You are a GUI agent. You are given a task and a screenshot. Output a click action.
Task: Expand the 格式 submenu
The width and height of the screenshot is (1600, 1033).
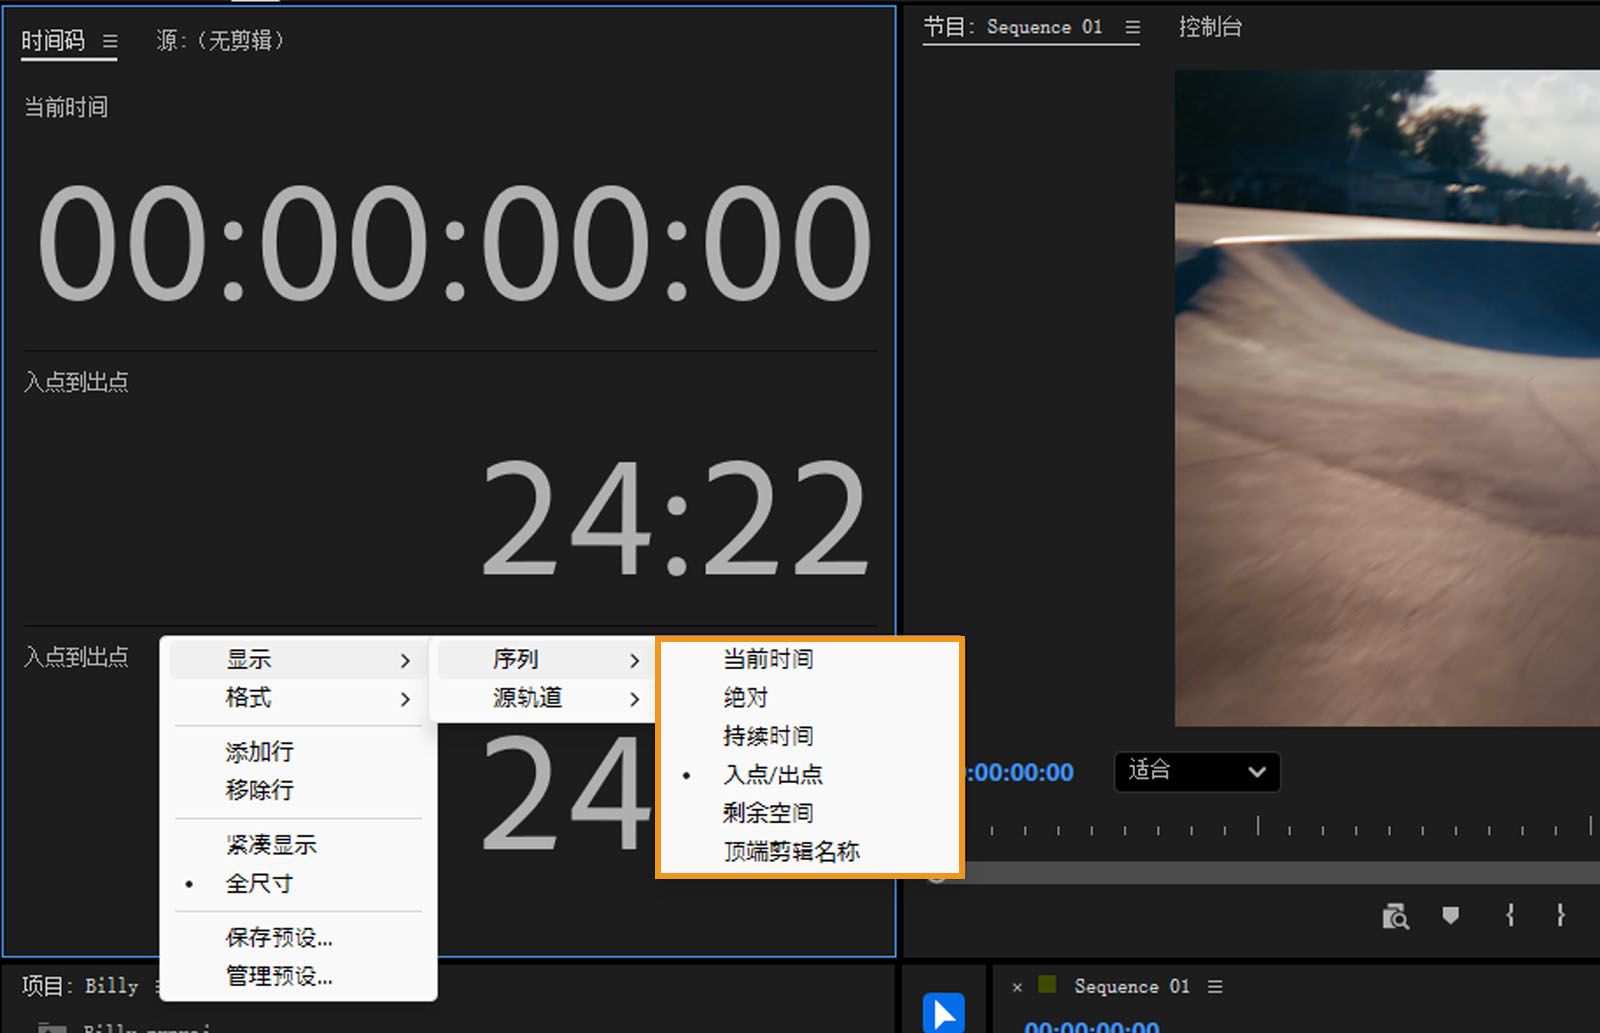pyautogui.click(x=249, y=699)
